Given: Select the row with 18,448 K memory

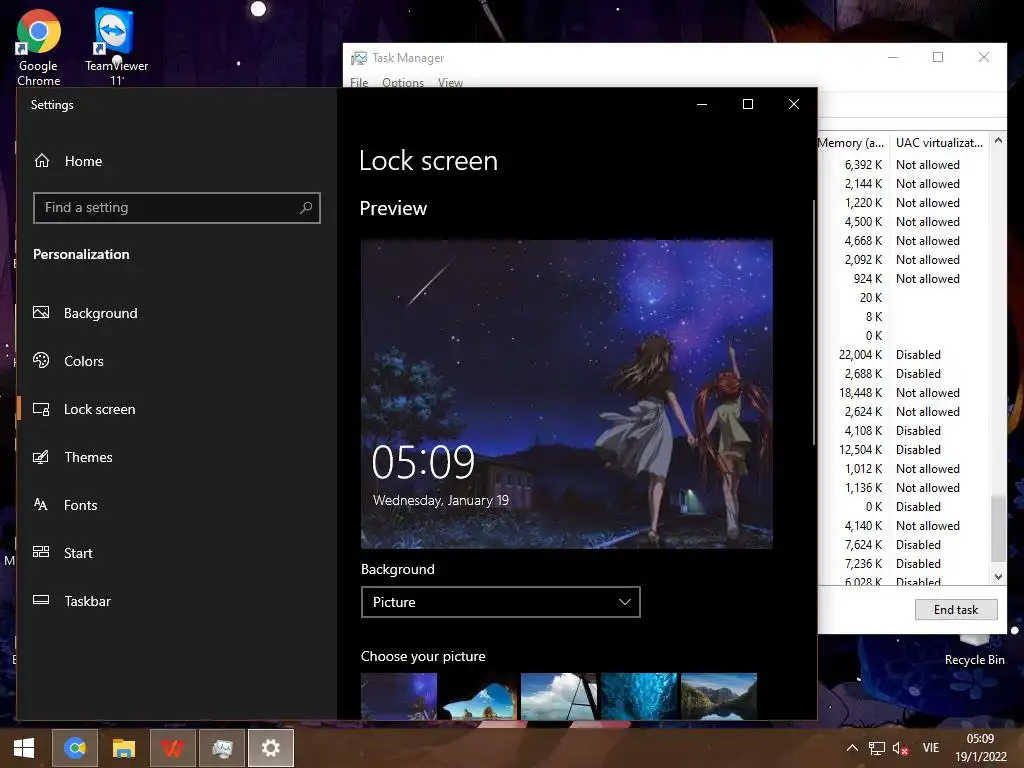Looking at the screenshot, I should (904, 392).
